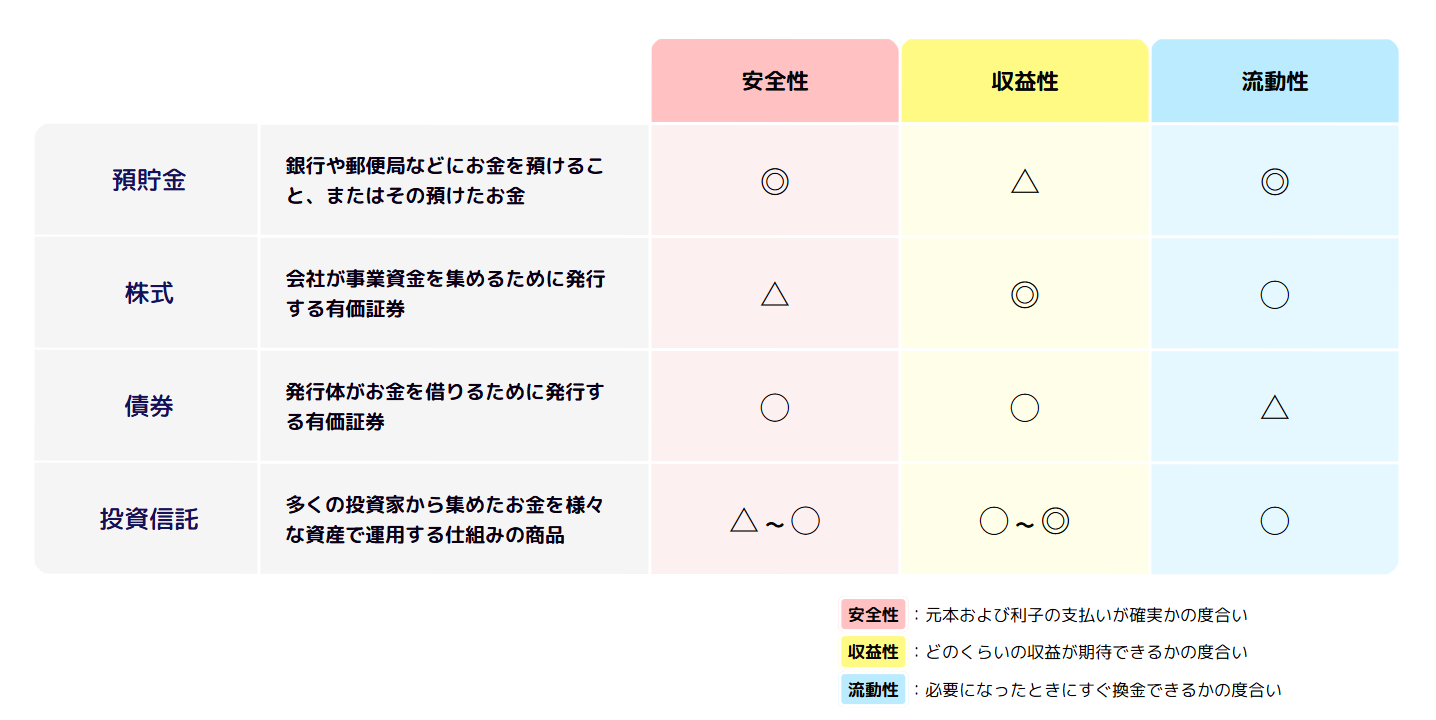Click the triangle symbol for 債券 流動性
Viewport: 1436px width, 720px height.
coord(1274,407)
